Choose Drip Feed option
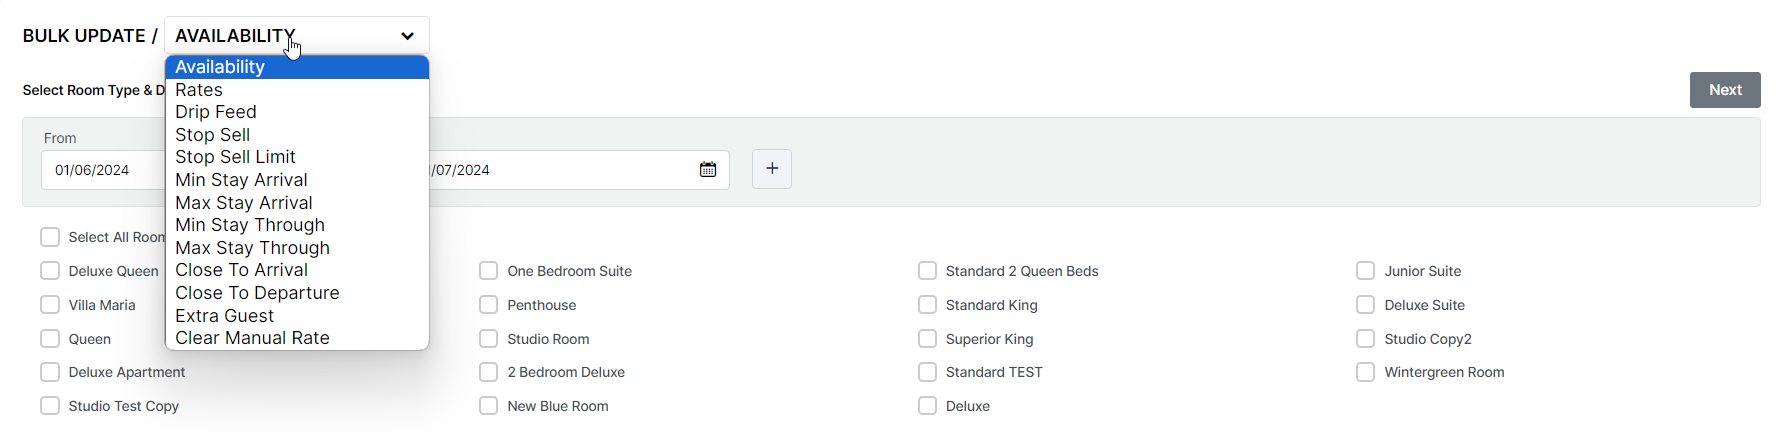The image size is (1787, 439). click(x=216, y=112)
